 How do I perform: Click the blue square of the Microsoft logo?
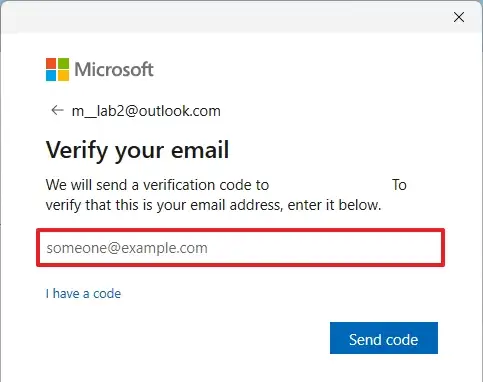coord(51,76)
